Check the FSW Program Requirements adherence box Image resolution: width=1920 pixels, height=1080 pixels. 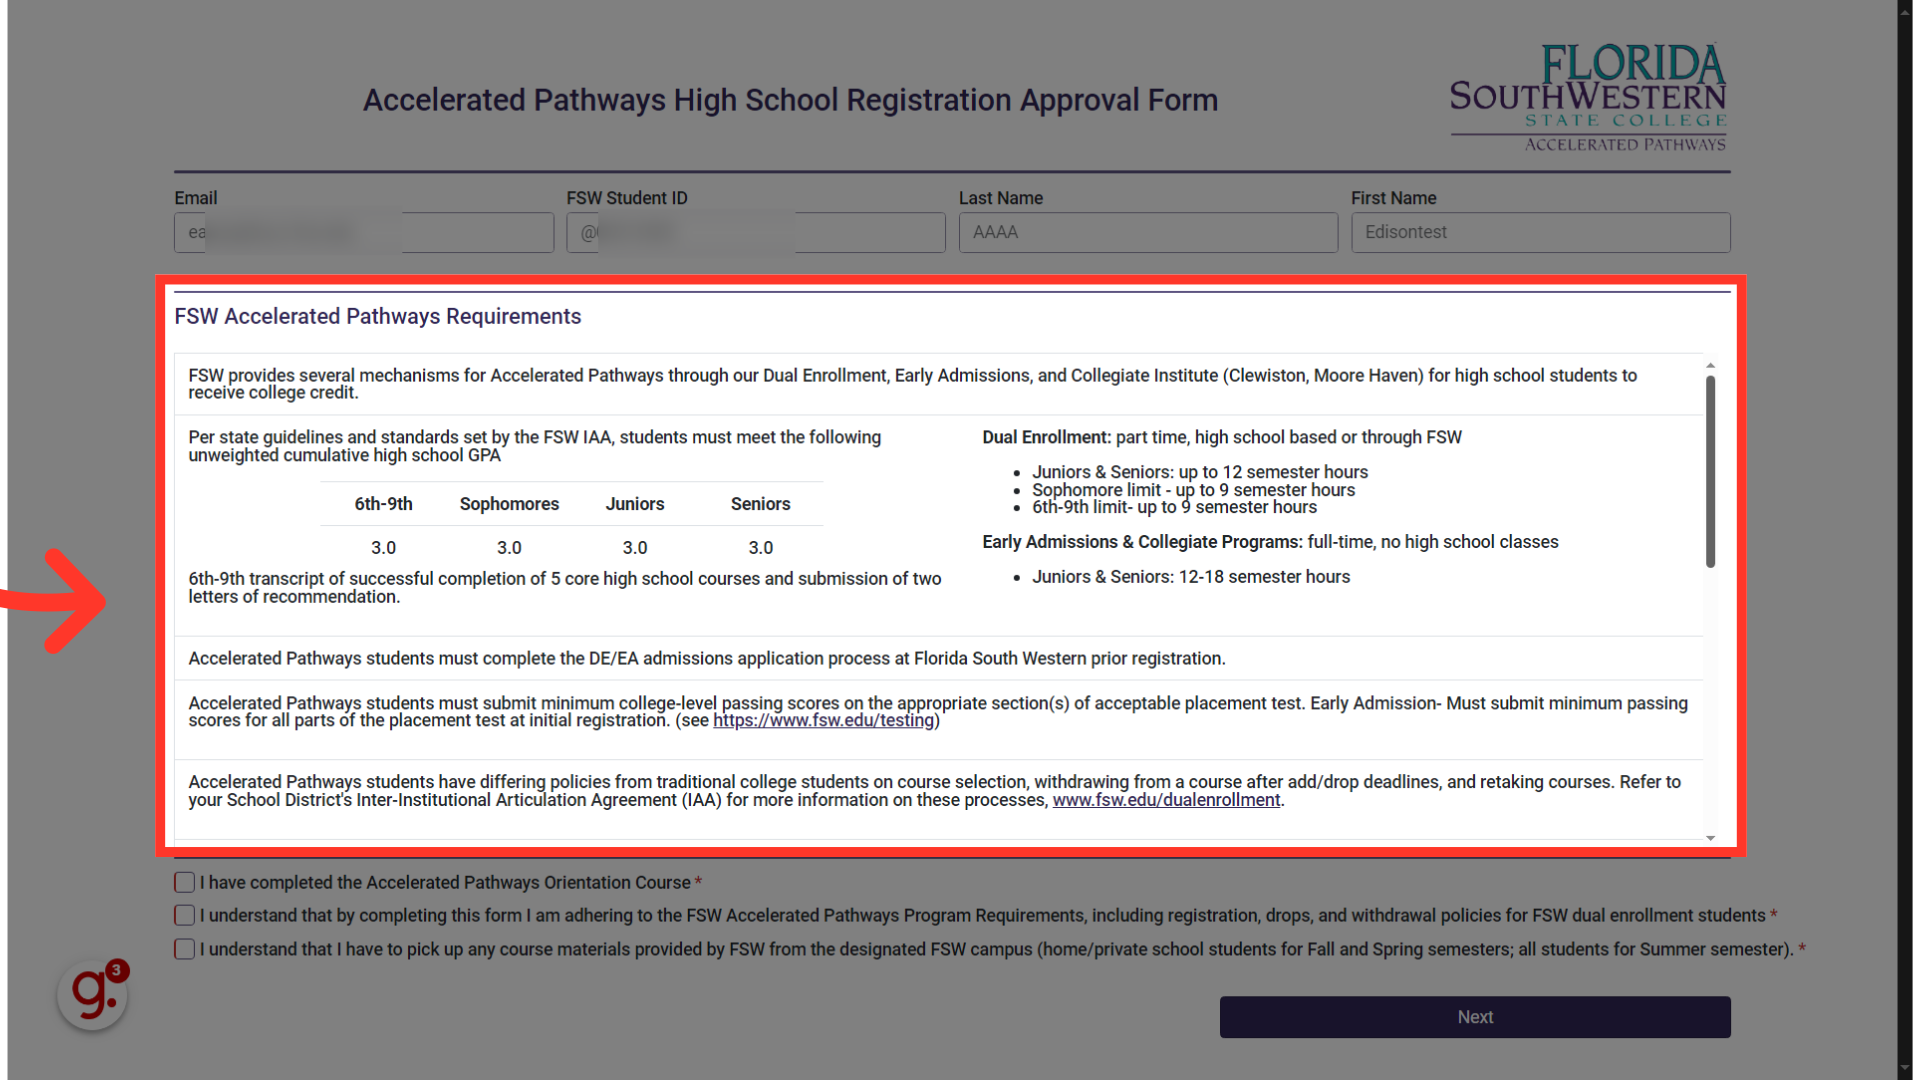click(x=184, y=915)
